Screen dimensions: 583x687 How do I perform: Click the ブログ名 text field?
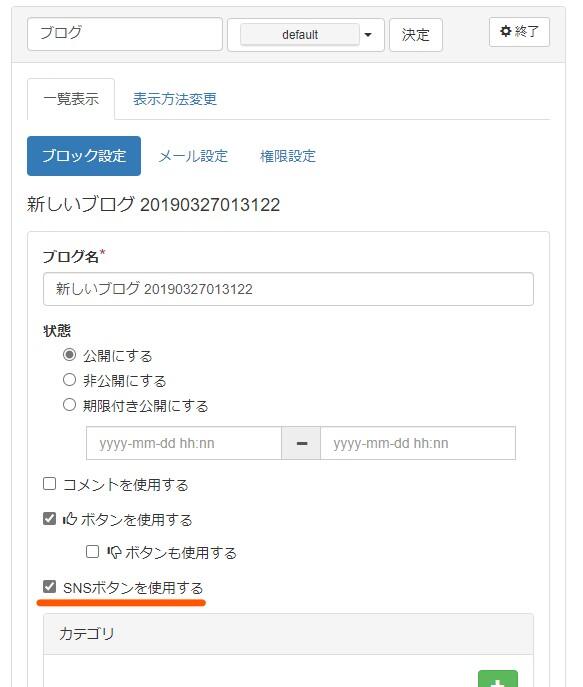[288, 289]
